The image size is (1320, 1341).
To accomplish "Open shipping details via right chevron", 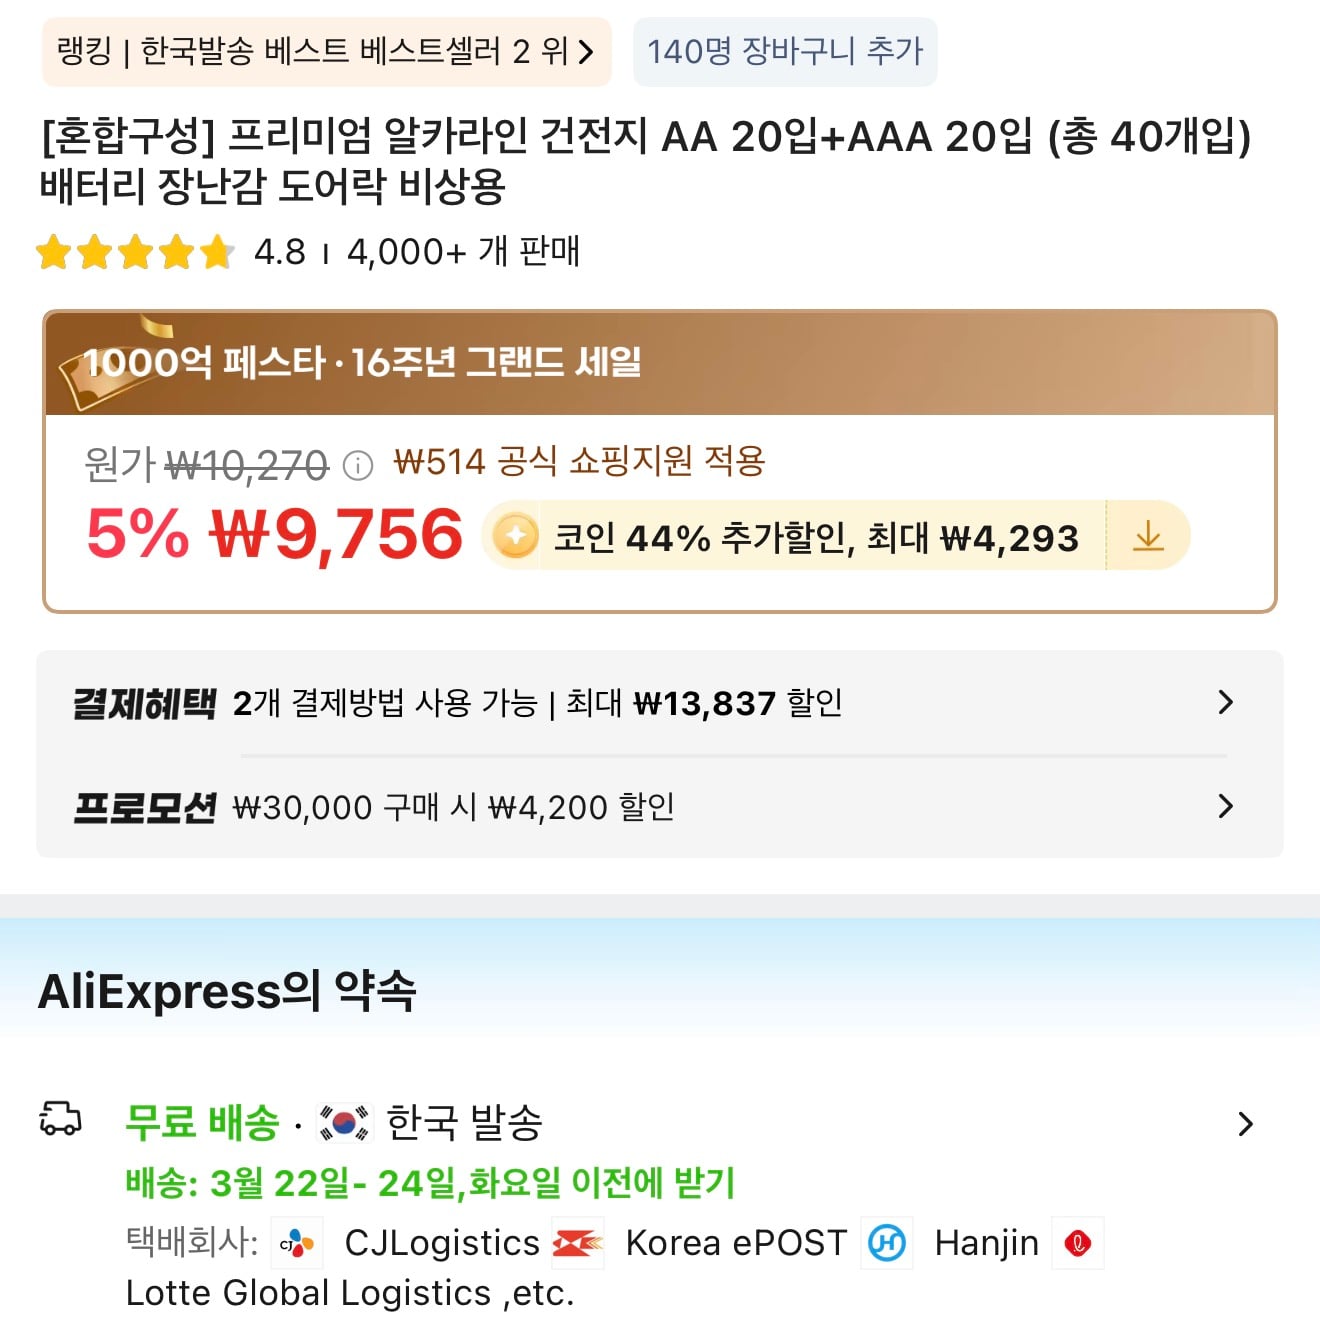I will point(1246,1124).
